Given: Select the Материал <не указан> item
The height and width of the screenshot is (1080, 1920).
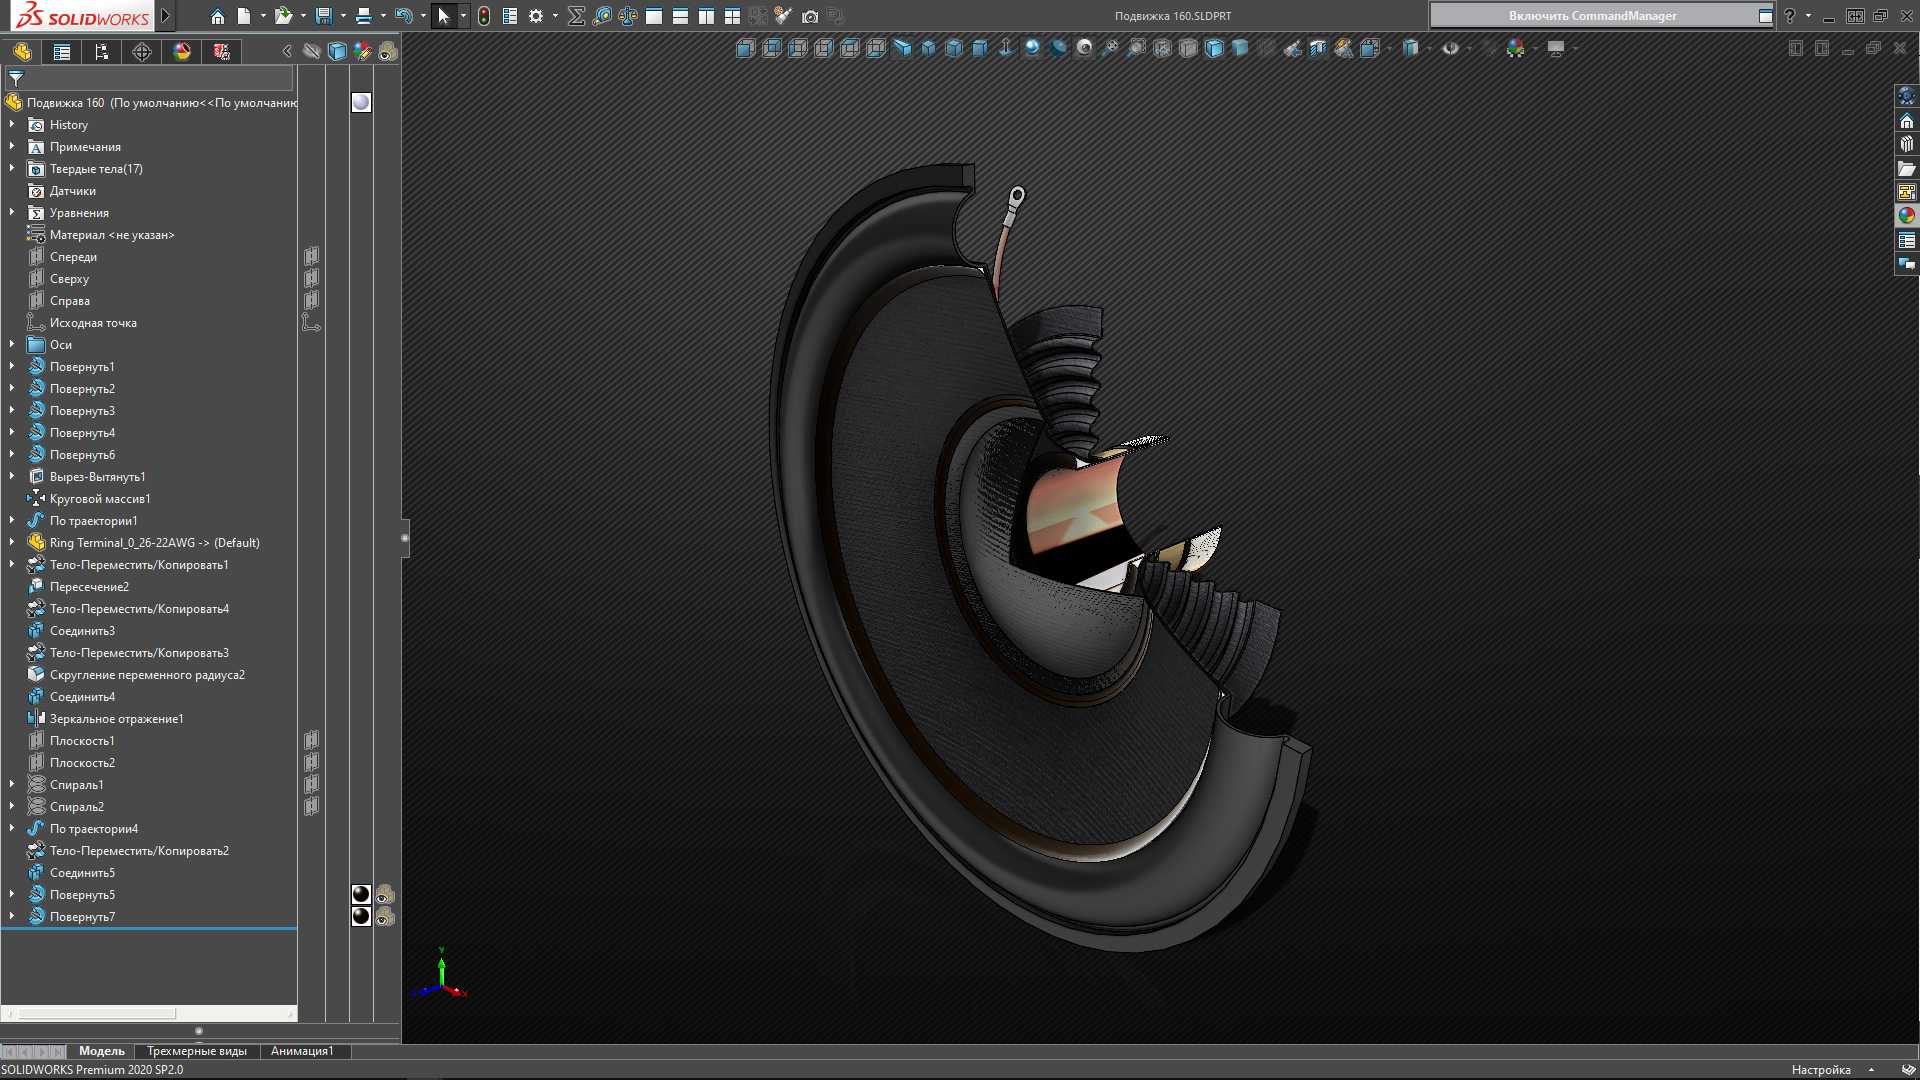Looking at the screenshot, I should point(112,235).
